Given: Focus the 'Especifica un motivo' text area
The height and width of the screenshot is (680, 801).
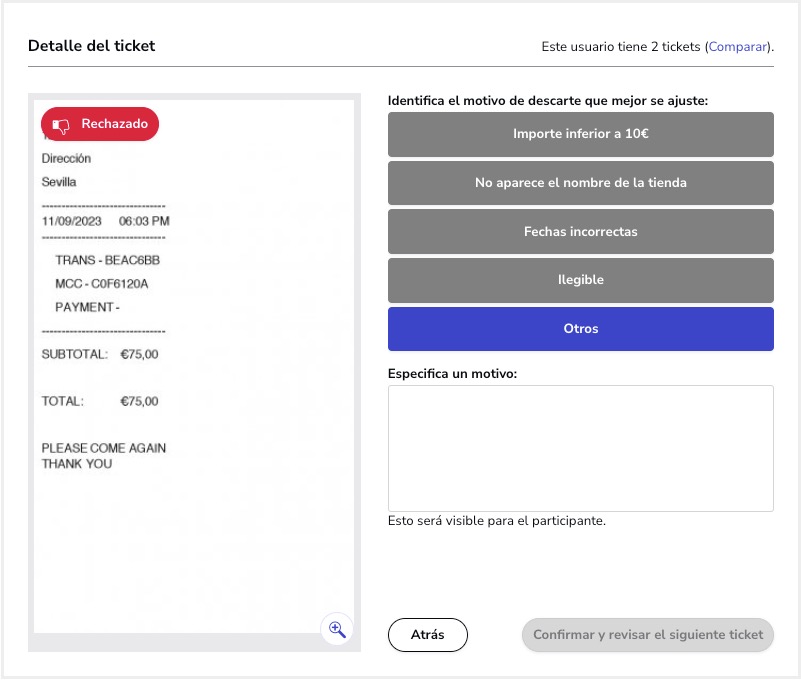Looking at the screenshot, I should click(x=580, y=449).
